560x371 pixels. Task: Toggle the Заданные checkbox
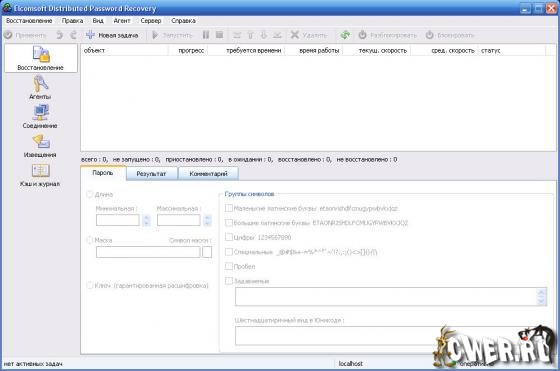[x=229, y=281]
